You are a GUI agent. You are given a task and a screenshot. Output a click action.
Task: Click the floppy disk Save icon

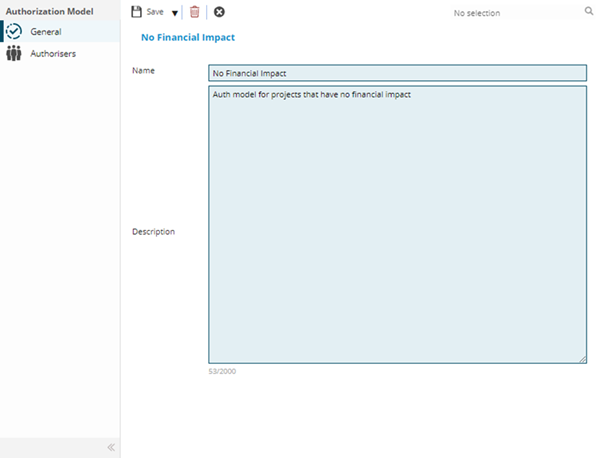pyautogui.click(x=137, y=12)
